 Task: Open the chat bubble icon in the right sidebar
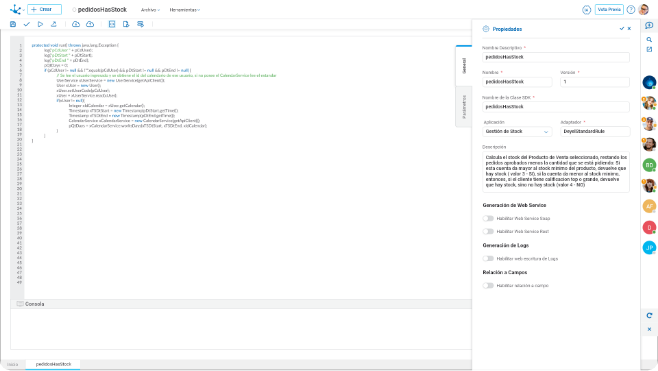coord(649,25)
